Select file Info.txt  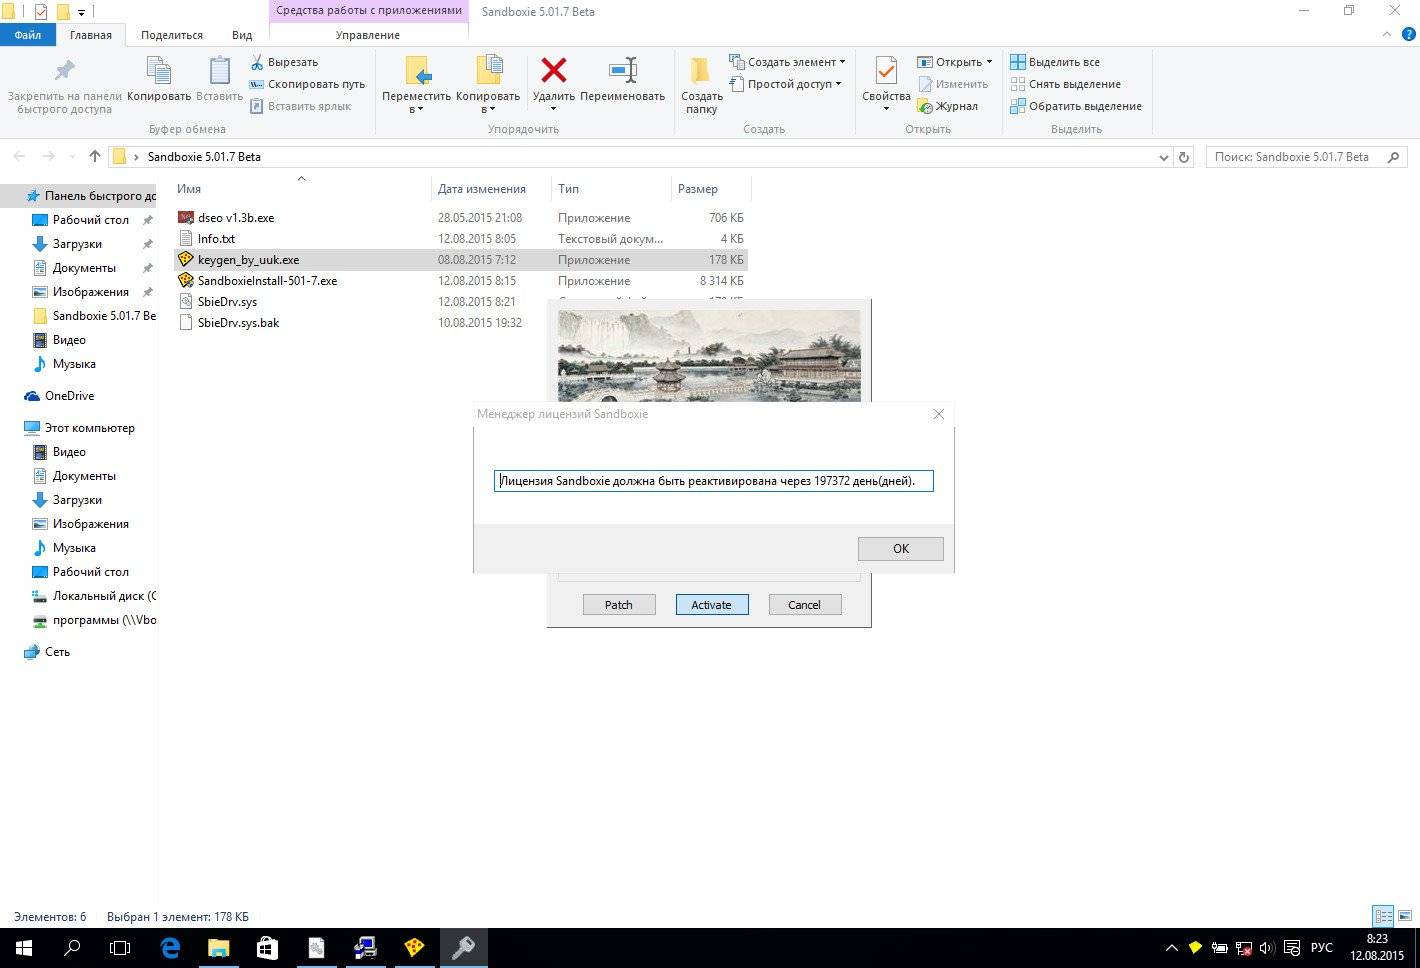[x=216, y=238]
